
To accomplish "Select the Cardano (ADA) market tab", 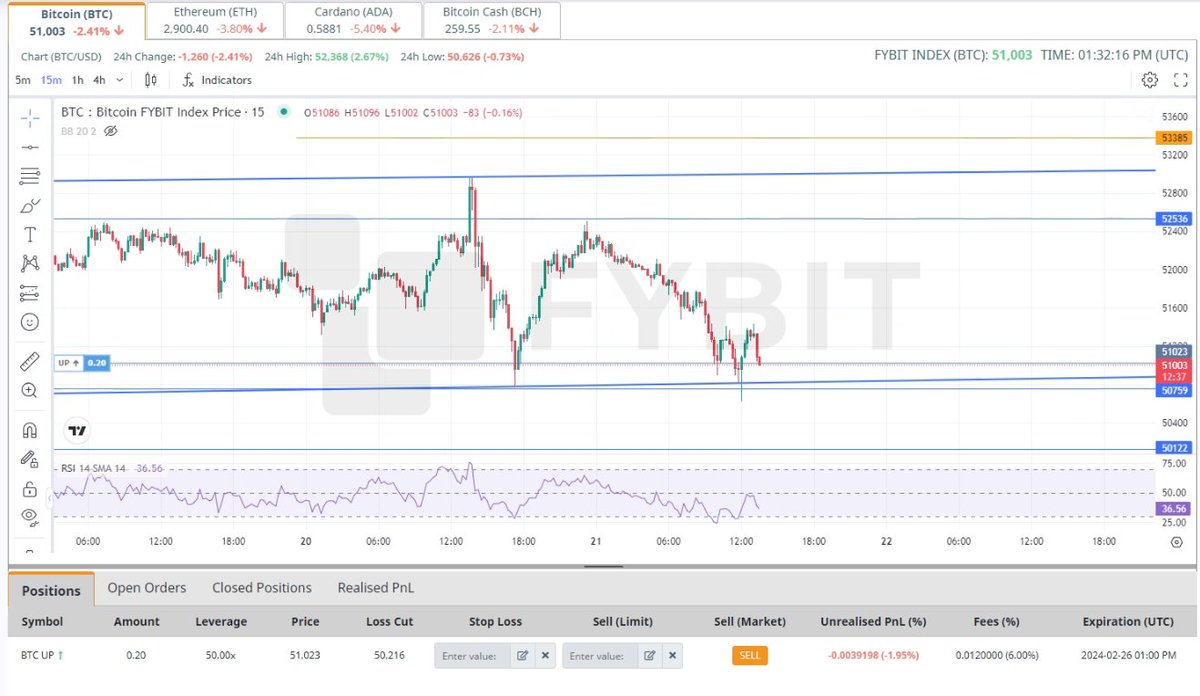I will 353,21.
